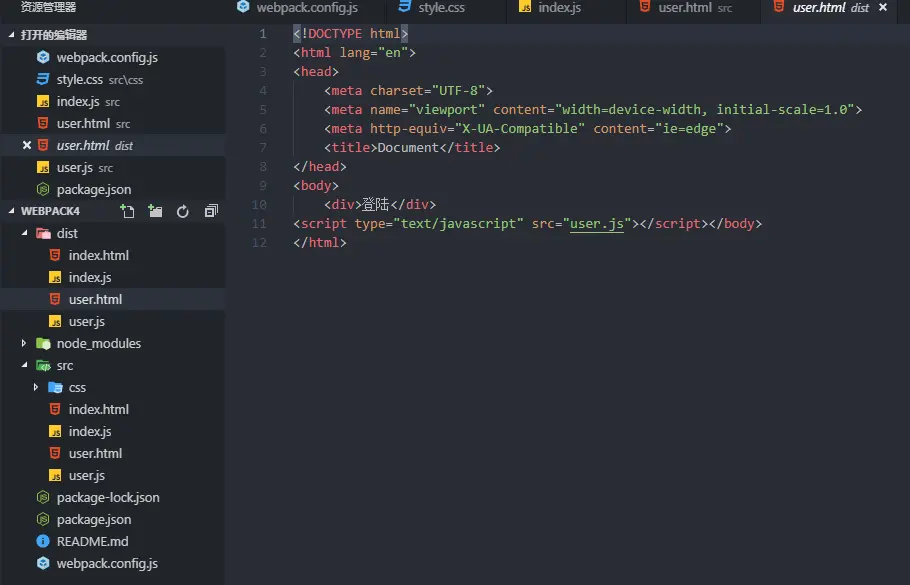
Task: Open webpack.config.js in open editors list
Action: (113, 57)
